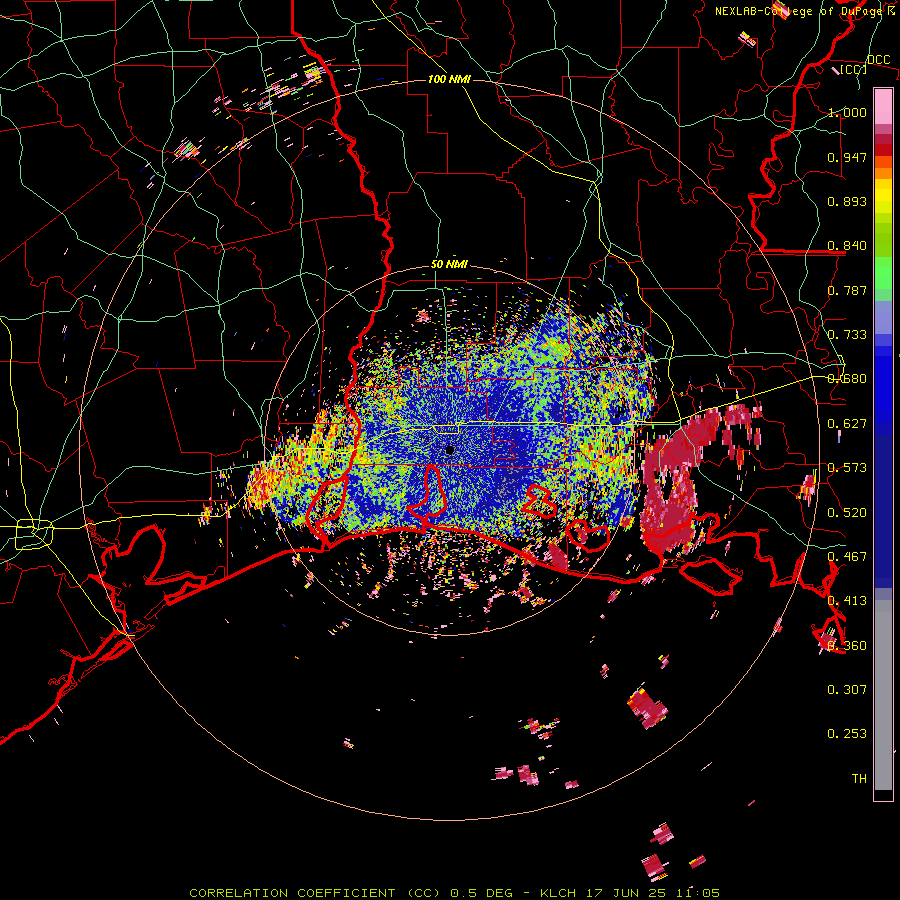Click the 0.307 color scale label

tap(847, 690)
